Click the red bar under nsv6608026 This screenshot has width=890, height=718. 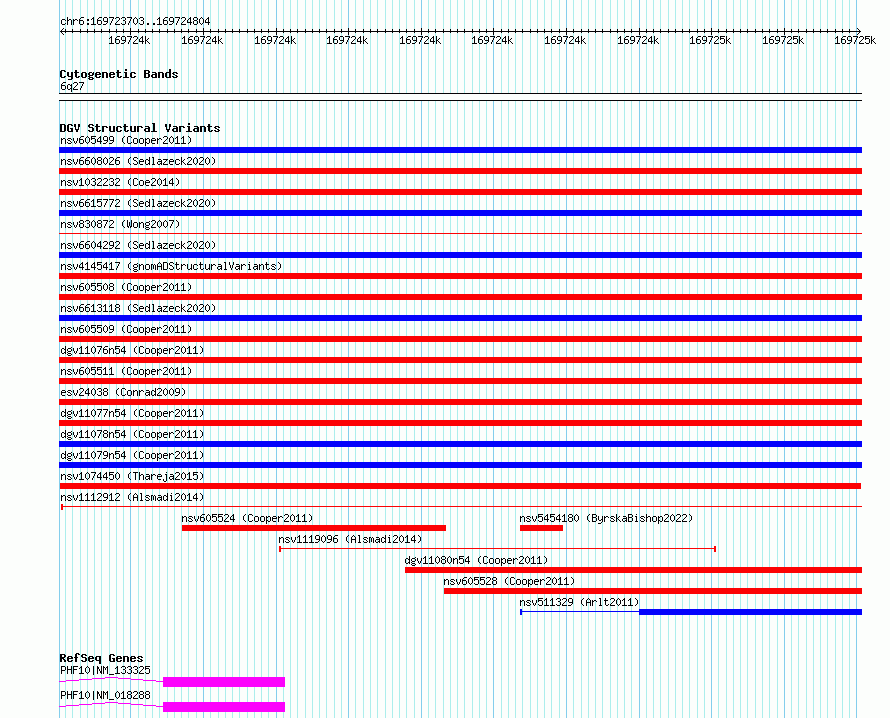(460, 171)
